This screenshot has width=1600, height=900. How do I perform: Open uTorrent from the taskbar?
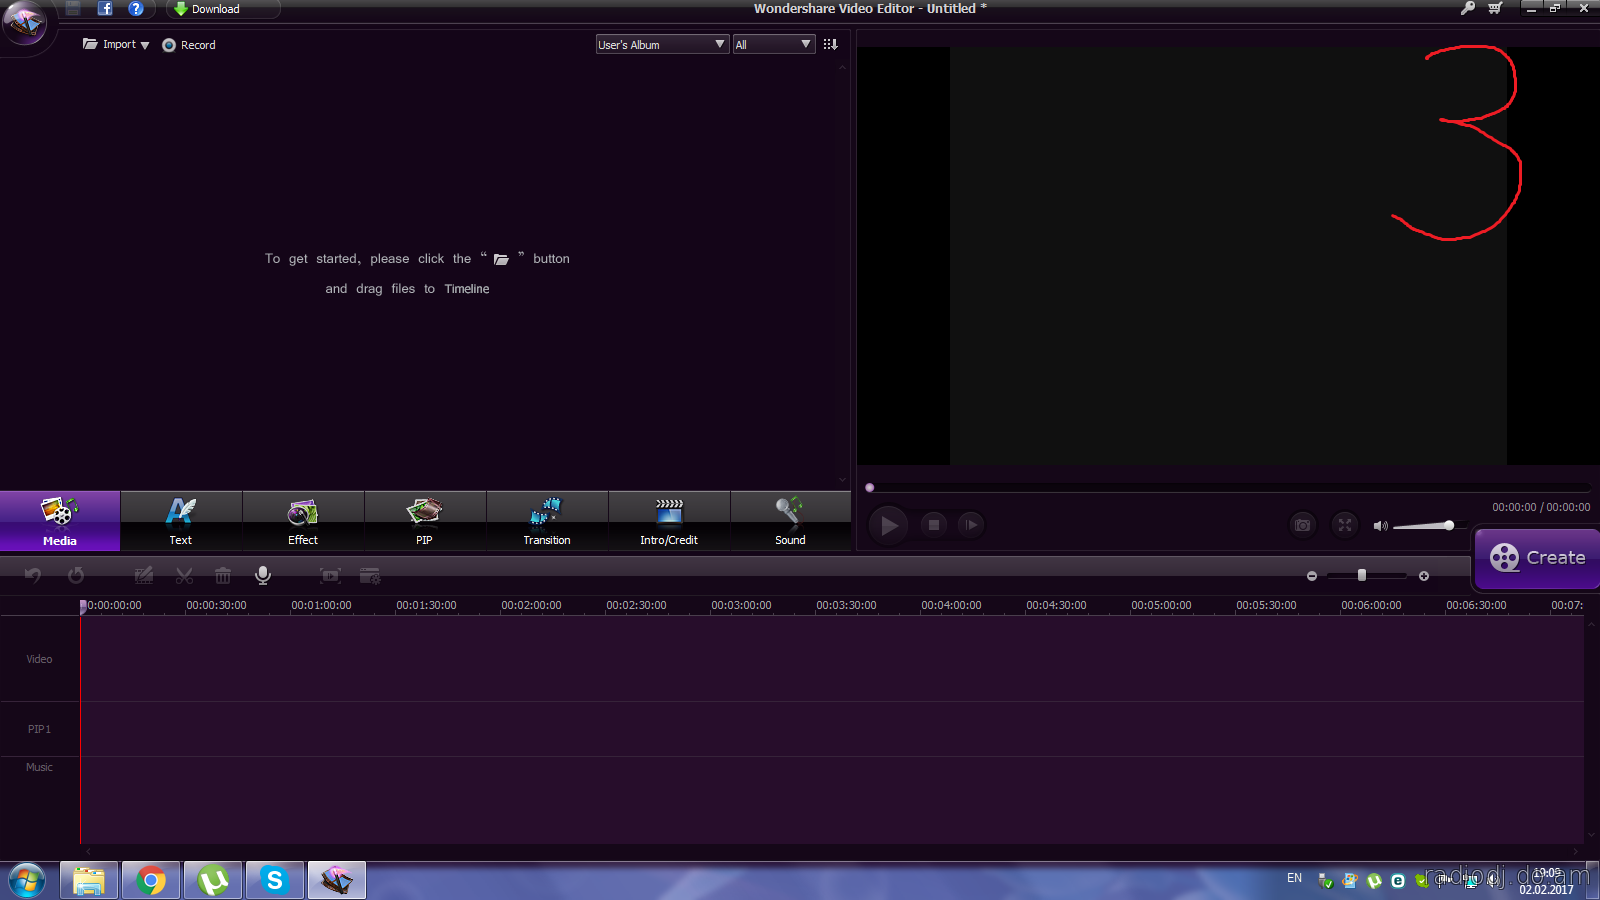[x=213, y=881]
